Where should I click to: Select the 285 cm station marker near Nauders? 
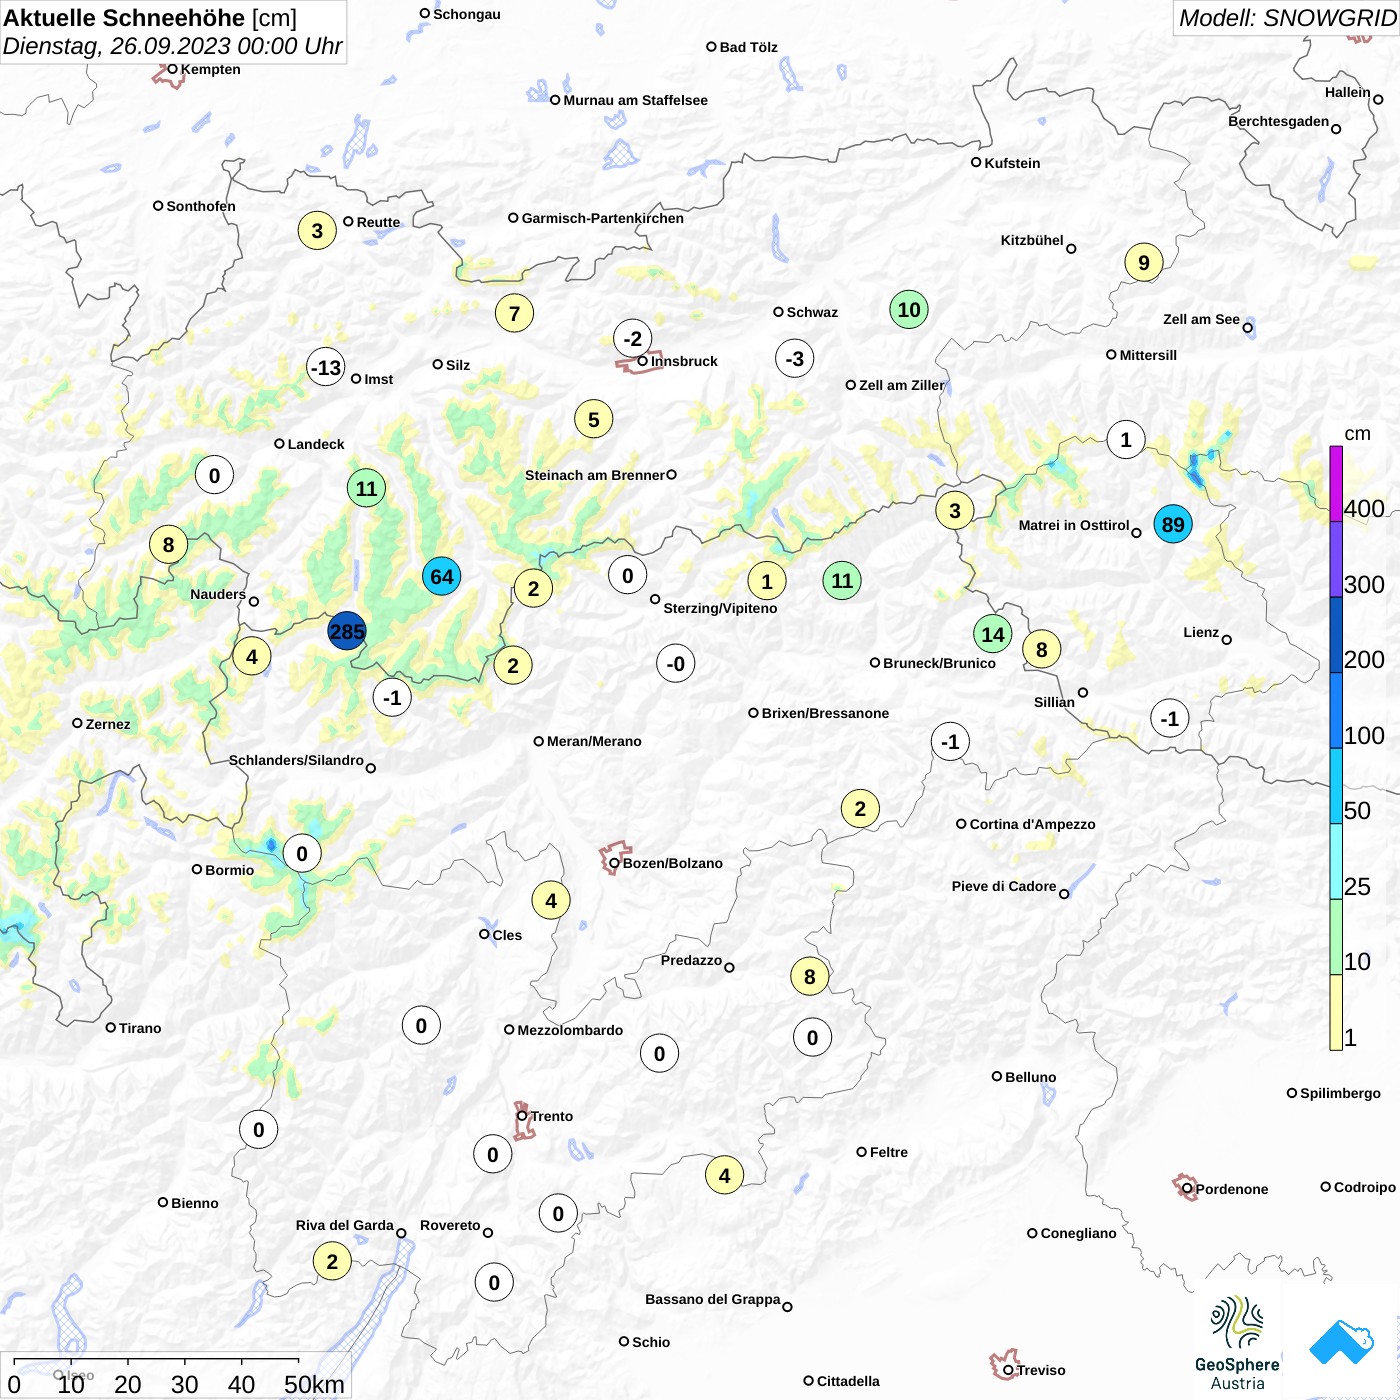[x=347, y=631]
